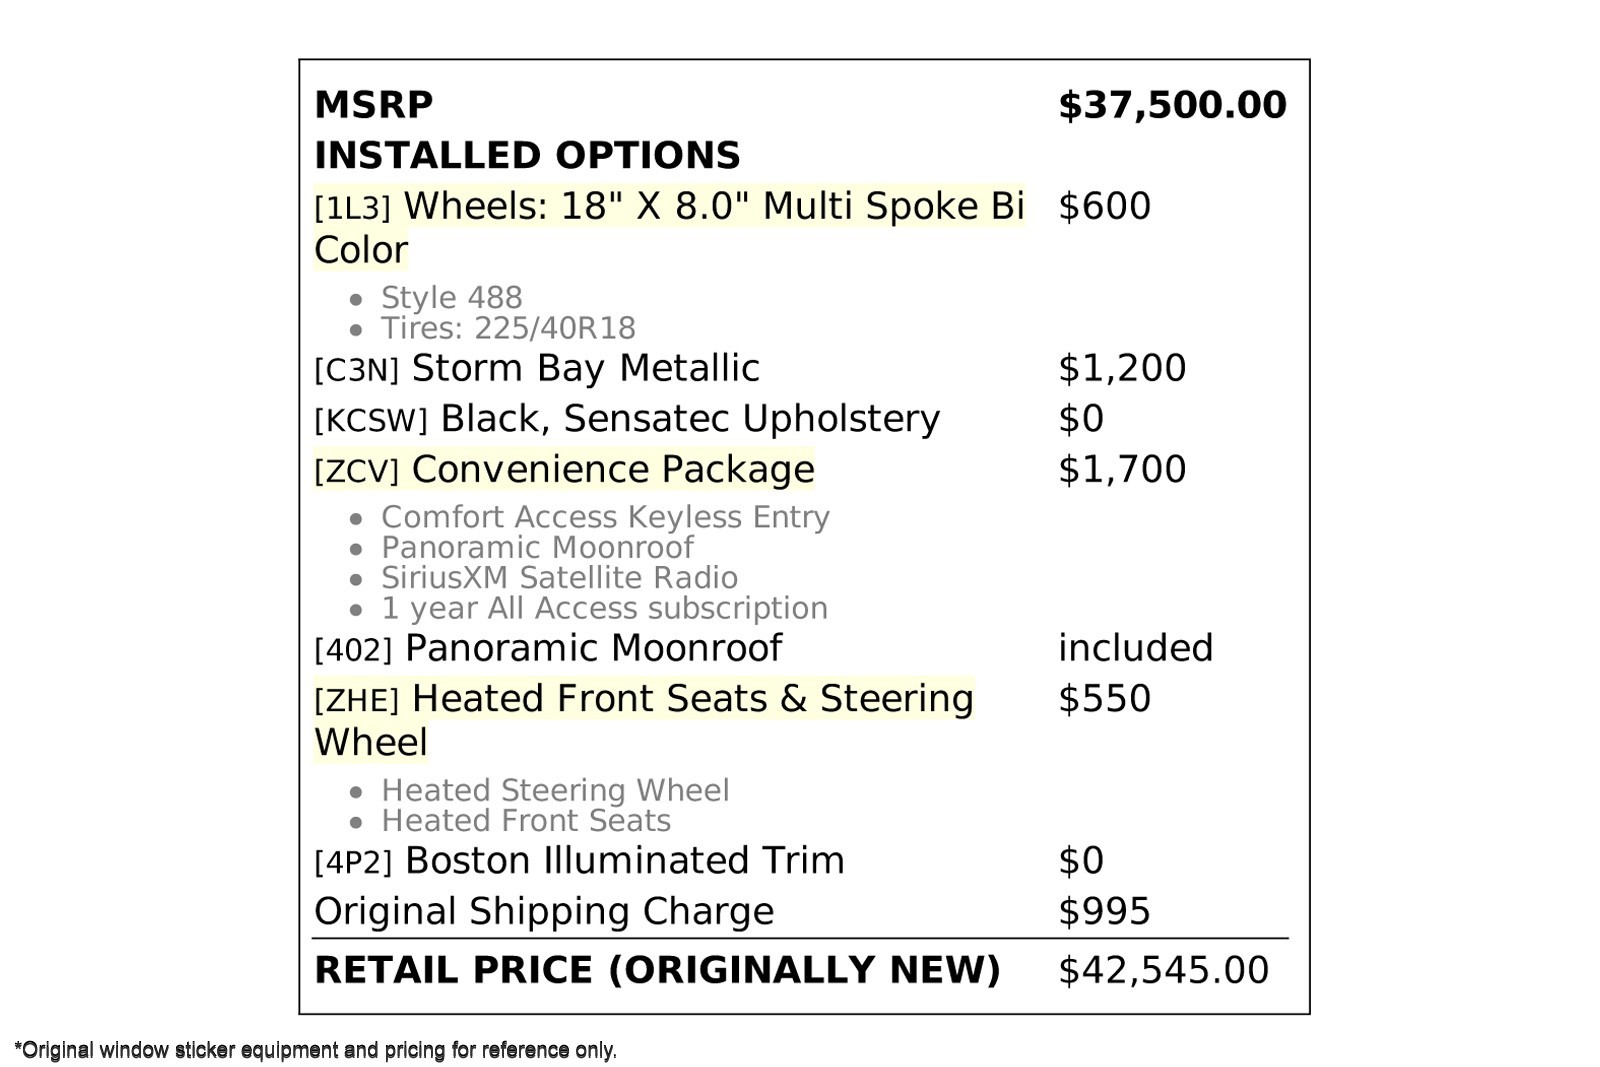1600x1067 pixels.
Task: Click the highlighted Wheels 18" Multi Spoke option
Action: point(668,207)
